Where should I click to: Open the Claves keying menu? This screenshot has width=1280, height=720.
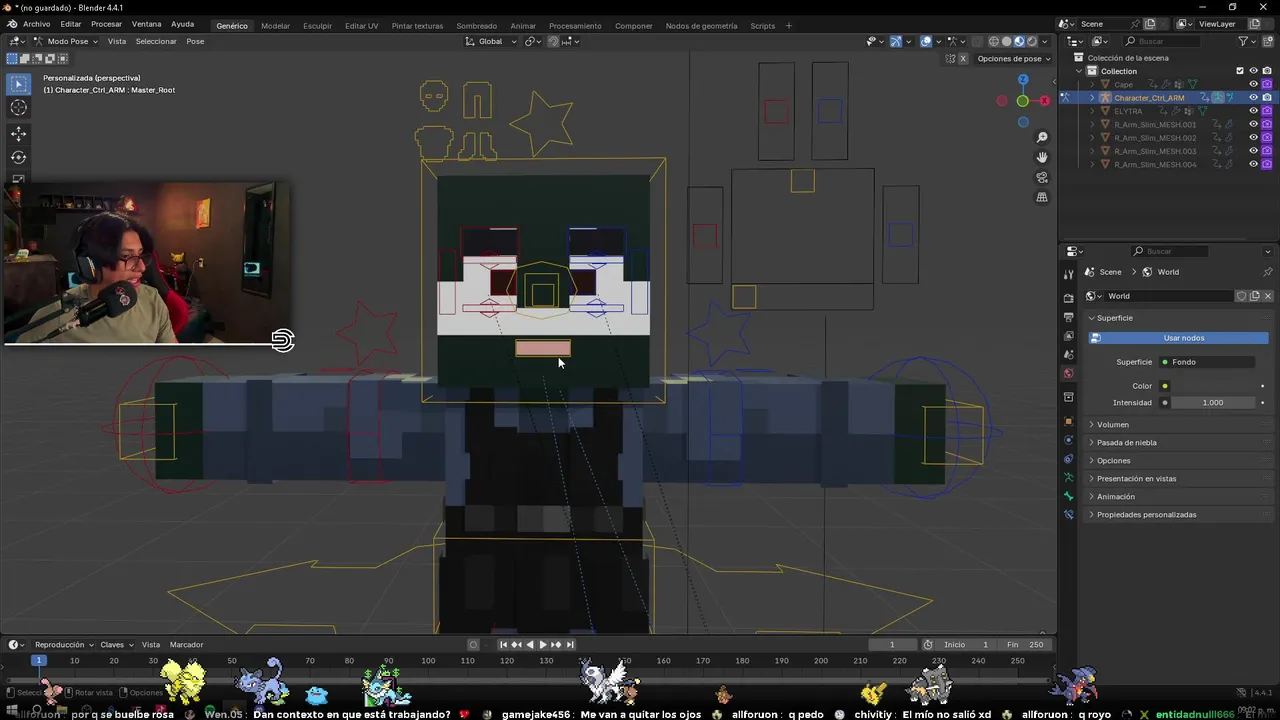click(x=116, y=645)
